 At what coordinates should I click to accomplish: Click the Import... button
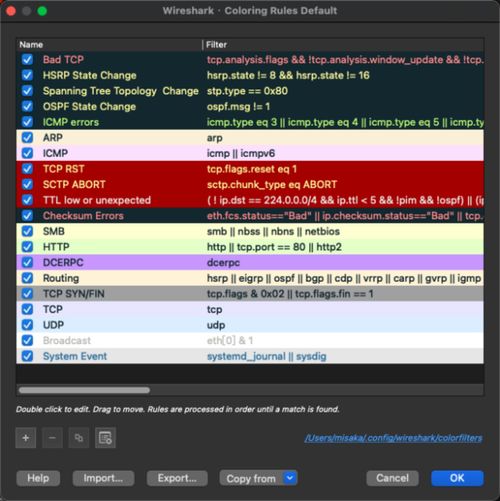click(x=104, y=478)
